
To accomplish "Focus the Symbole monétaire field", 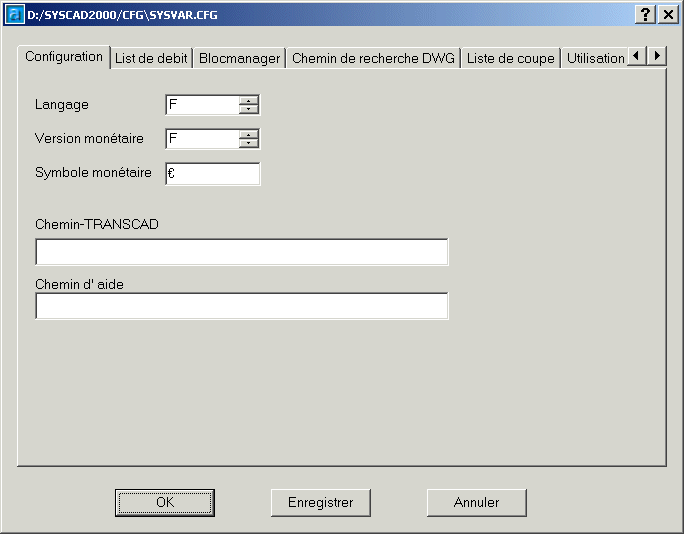I will point(212,174).
